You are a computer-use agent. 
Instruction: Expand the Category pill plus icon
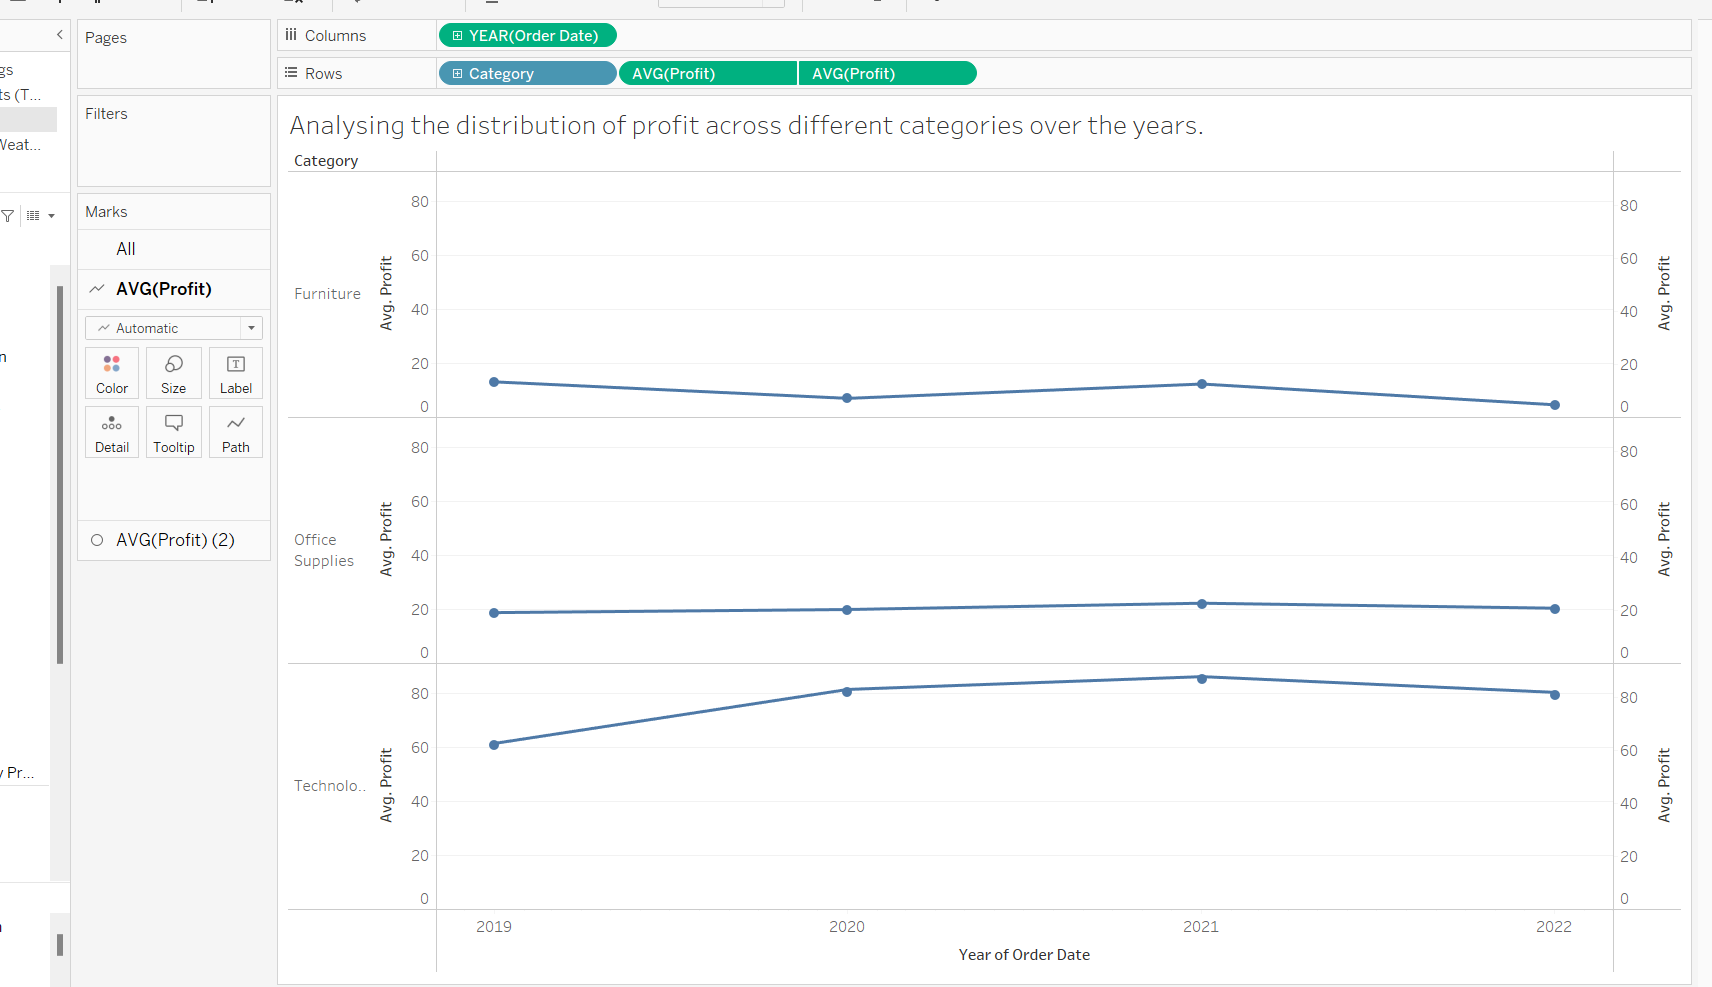coord(457,74)
